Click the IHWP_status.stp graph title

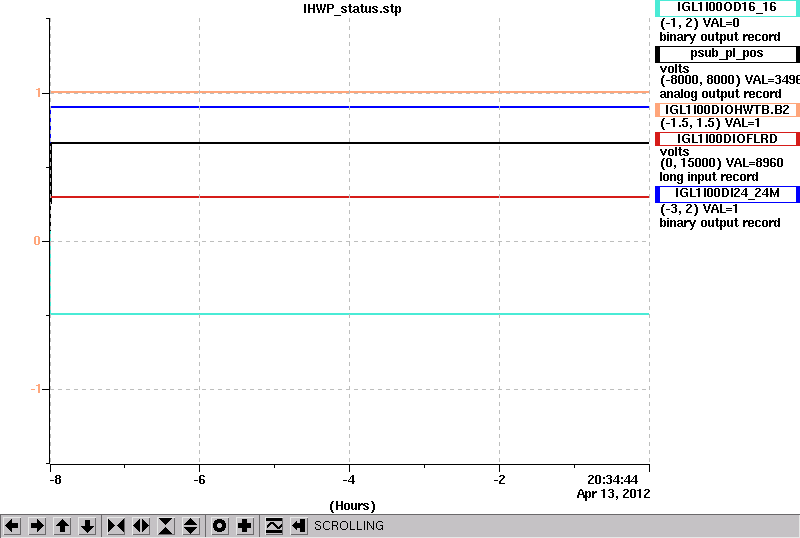pos(352,9)
